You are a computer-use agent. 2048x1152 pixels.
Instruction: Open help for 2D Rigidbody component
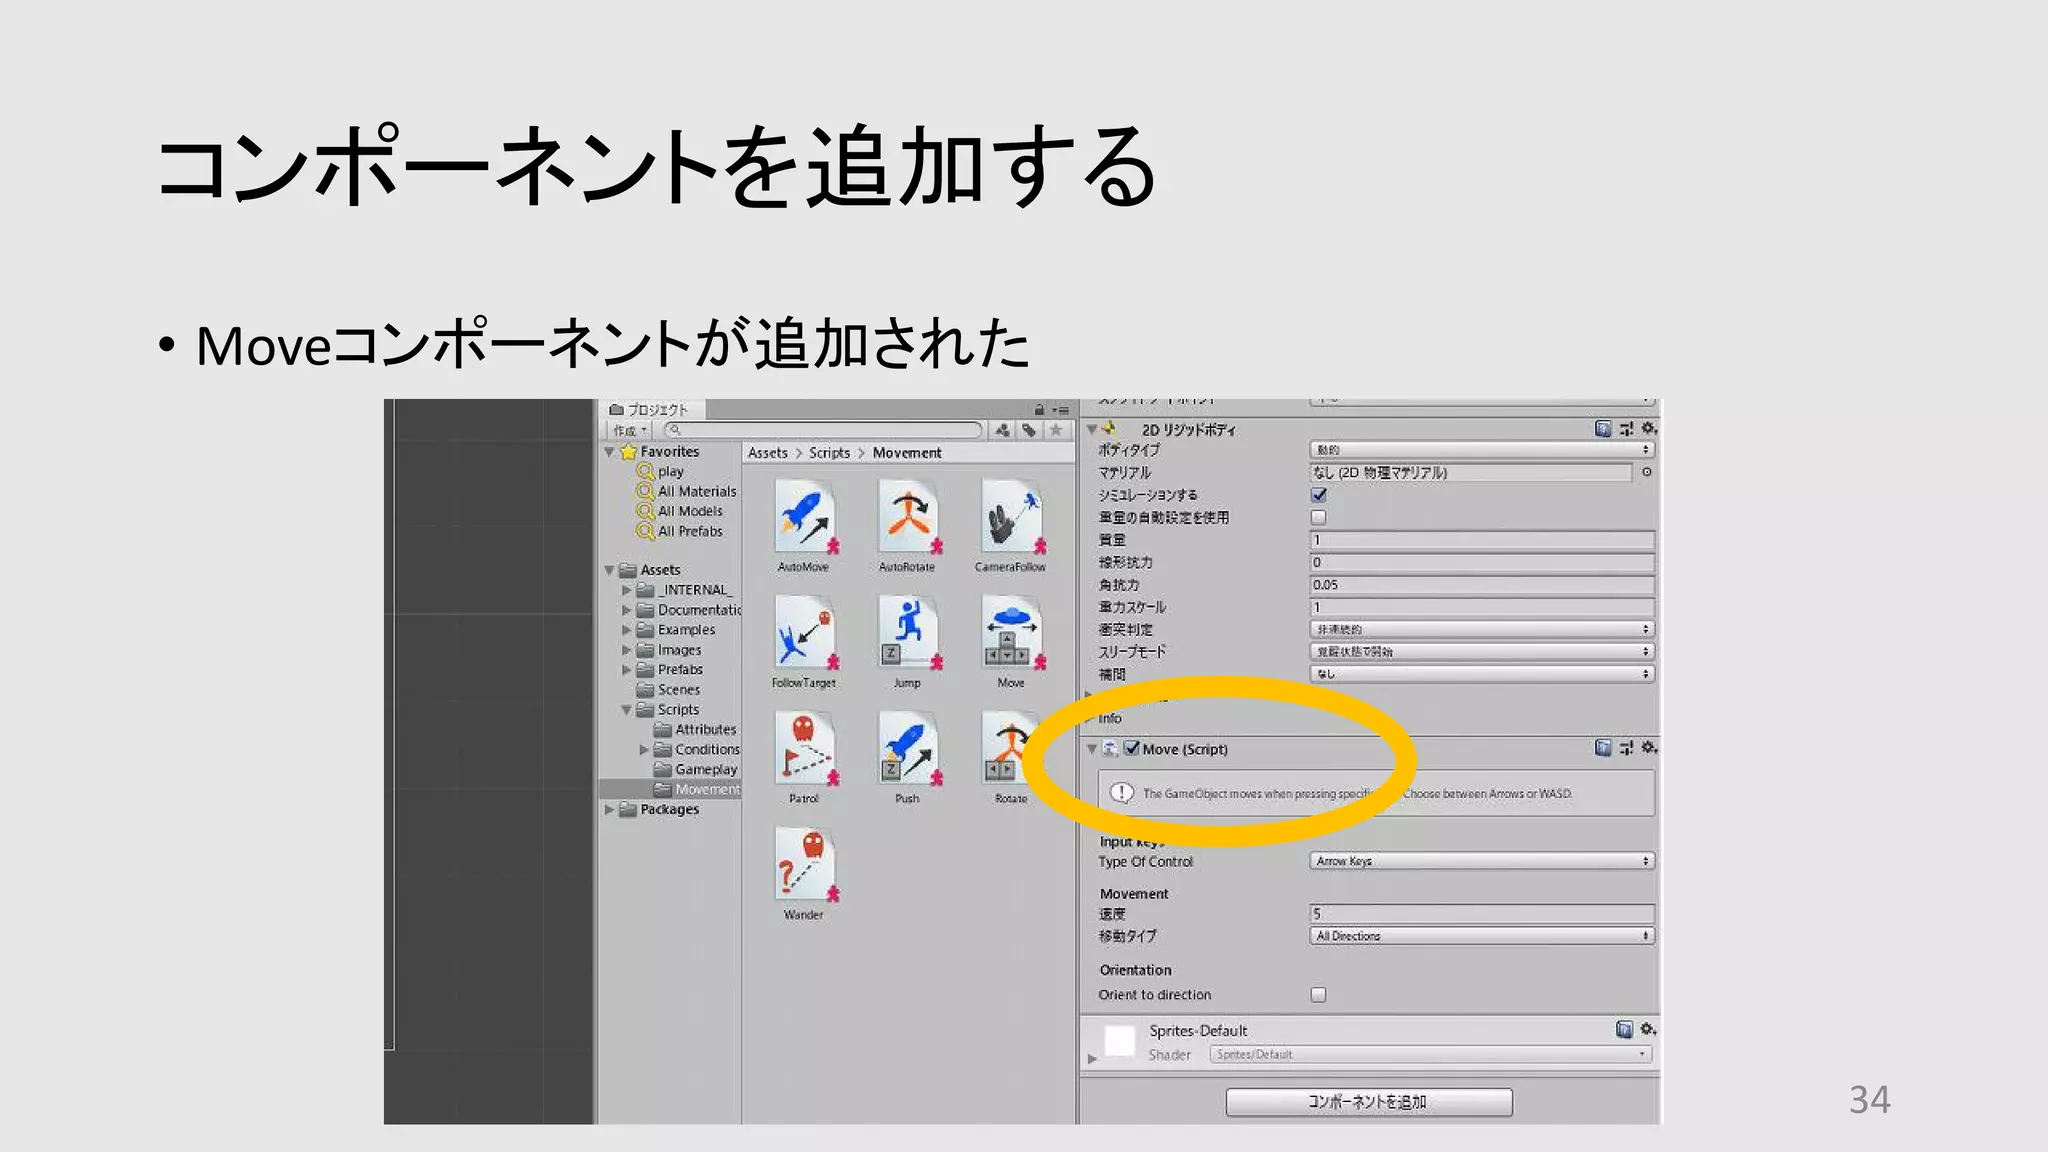pos(1603,429)
